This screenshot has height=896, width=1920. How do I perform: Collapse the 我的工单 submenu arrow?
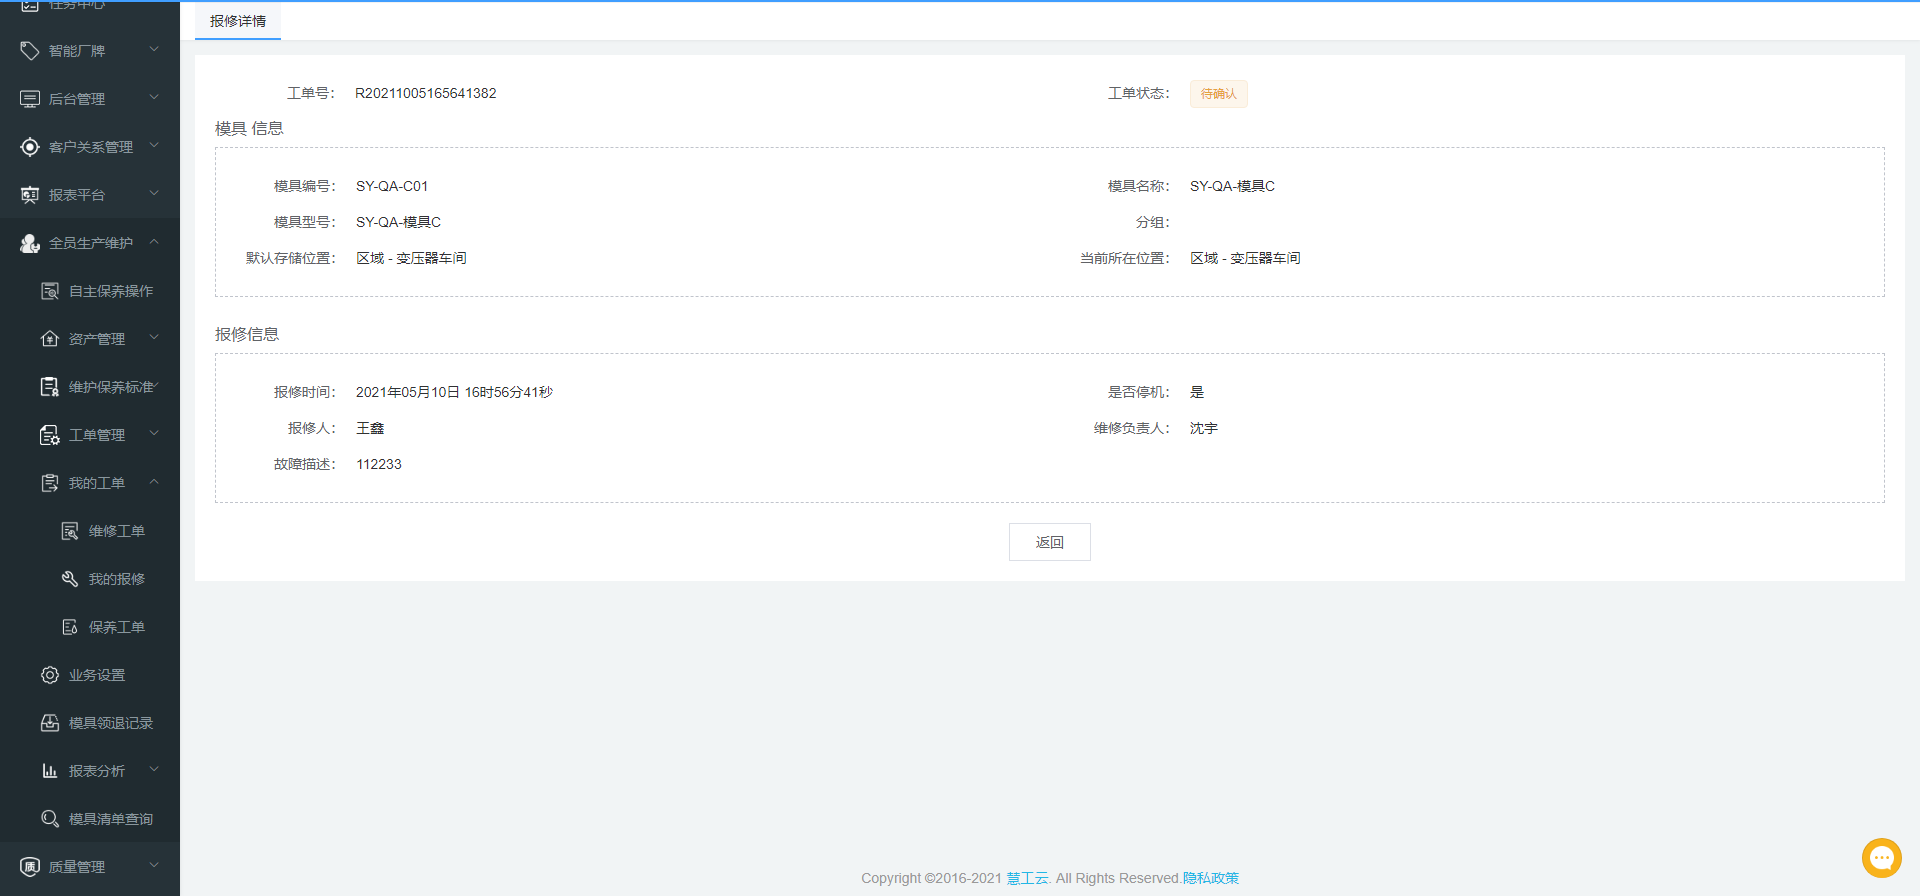[154, 482]
